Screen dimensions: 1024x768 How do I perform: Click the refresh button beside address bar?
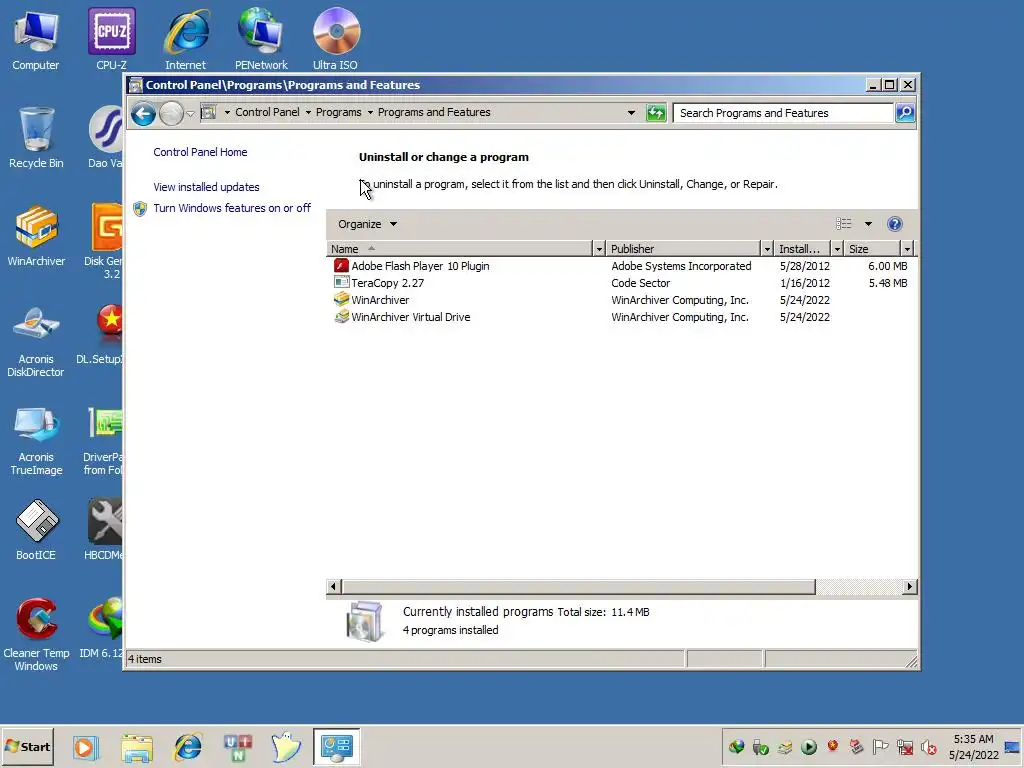pos(656,113)
